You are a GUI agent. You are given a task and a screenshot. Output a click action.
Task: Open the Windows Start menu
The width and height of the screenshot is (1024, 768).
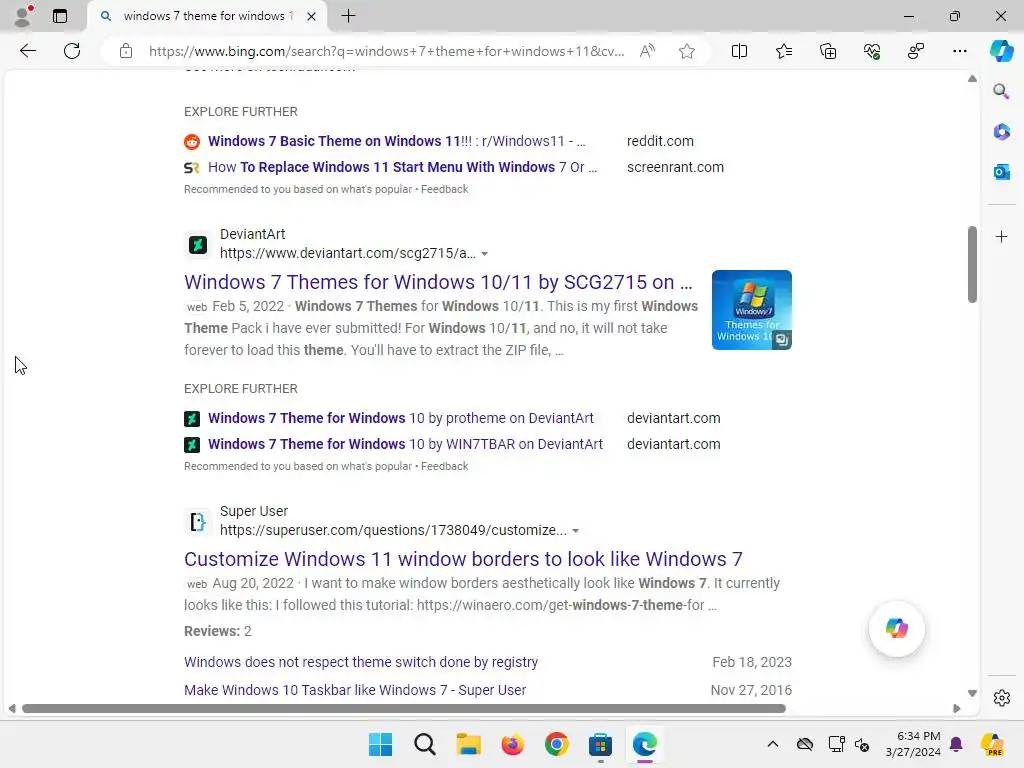pyautogui.click(x=380, y=744)
